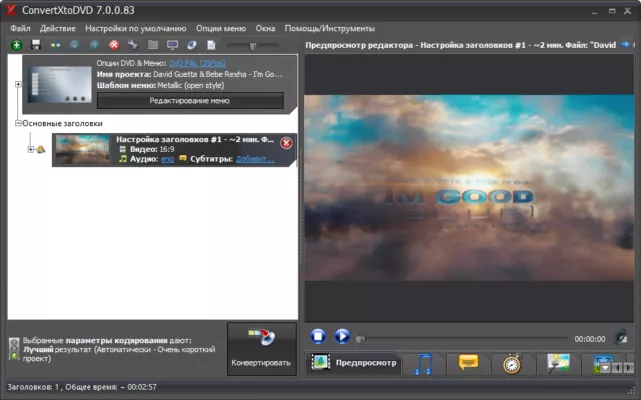This screenshot has width=641, height=400.
Task: Click the Добавит... subtitles link
Action: pyautogui.click(x=256, y=159)
